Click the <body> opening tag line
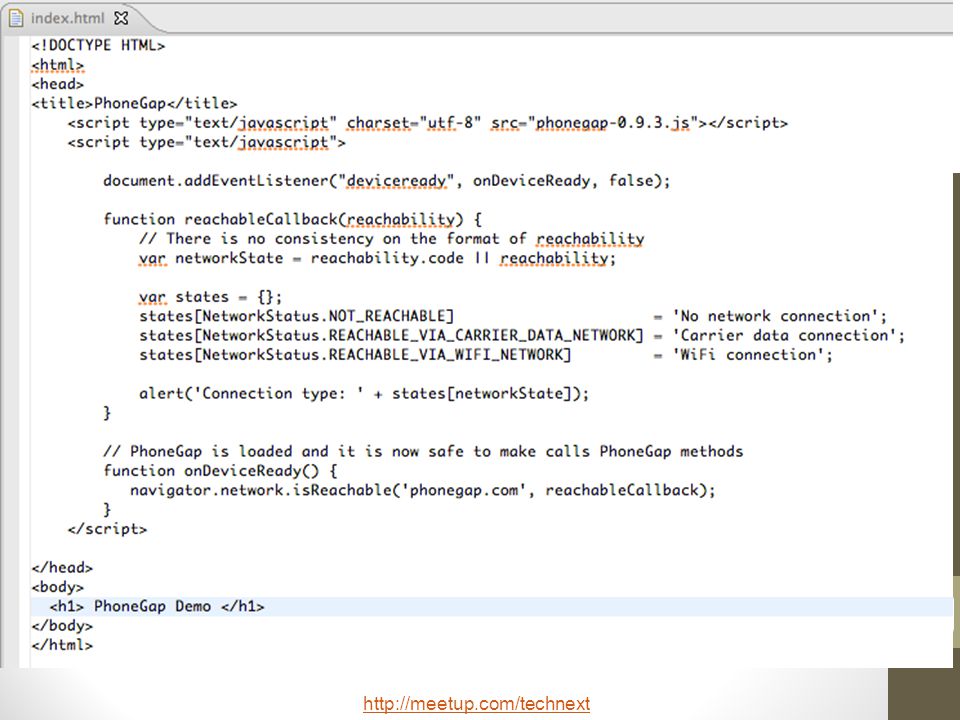This screenshot has height=720, width=960. [x=58, y=587]
